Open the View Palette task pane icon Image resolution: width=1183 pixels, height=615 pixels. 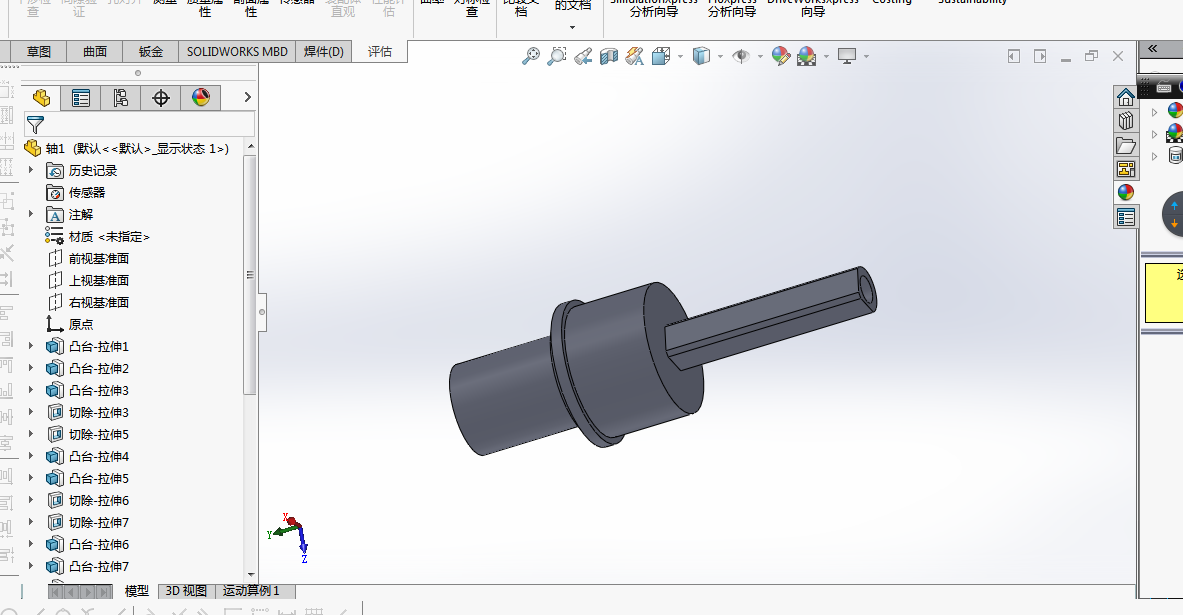pyautogui.click(x=1126, y=169)
